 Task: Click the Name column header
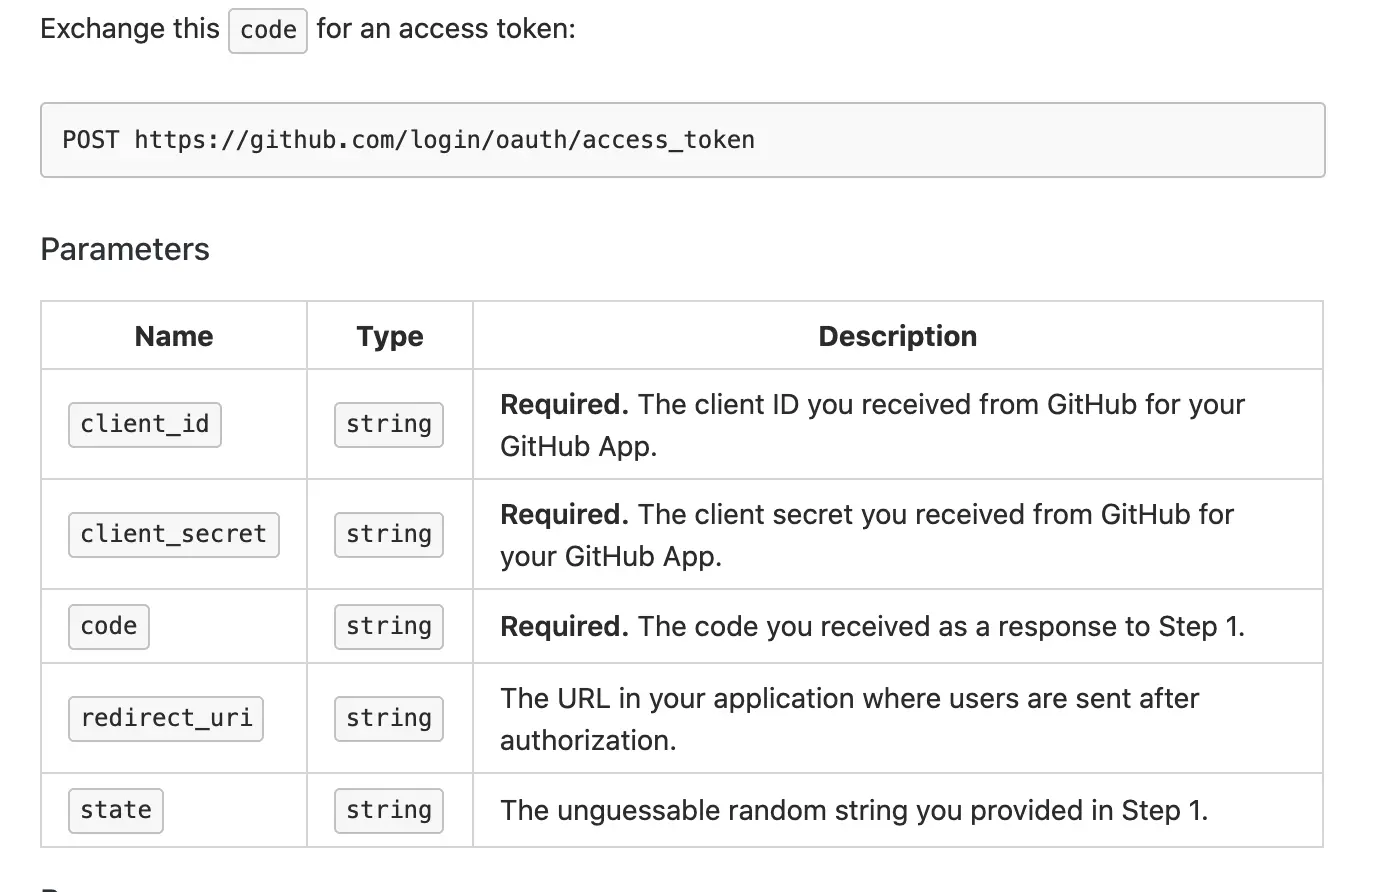(x=174, y=336)
